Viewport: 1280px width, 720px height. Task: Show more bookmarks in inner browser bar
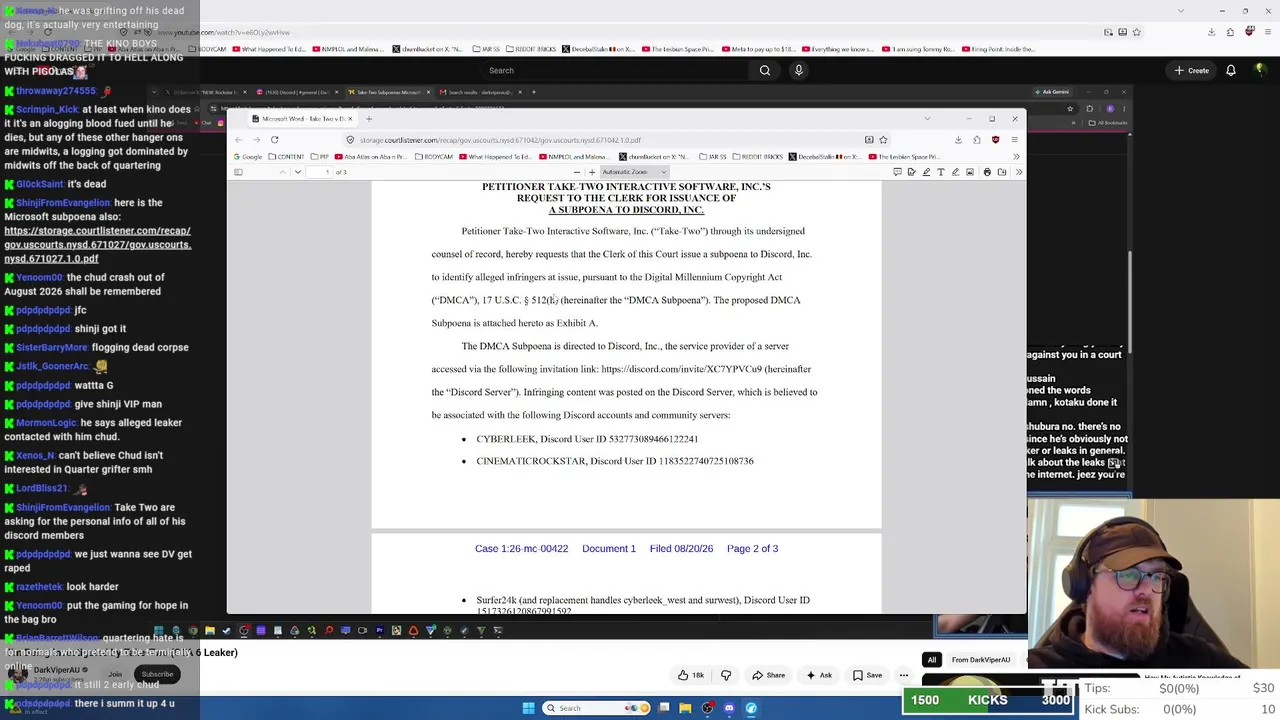click(1016, 157)
